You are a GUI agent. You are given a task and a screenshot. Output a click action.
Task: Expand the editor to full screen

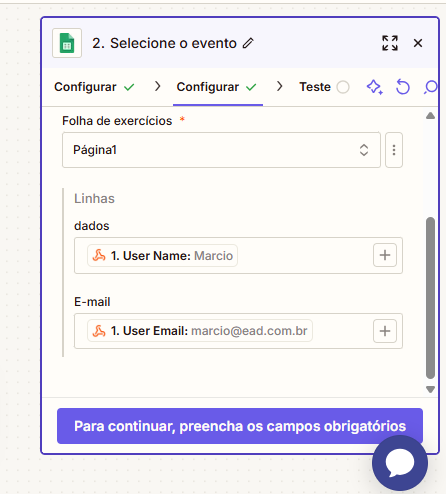coord(390,43)
